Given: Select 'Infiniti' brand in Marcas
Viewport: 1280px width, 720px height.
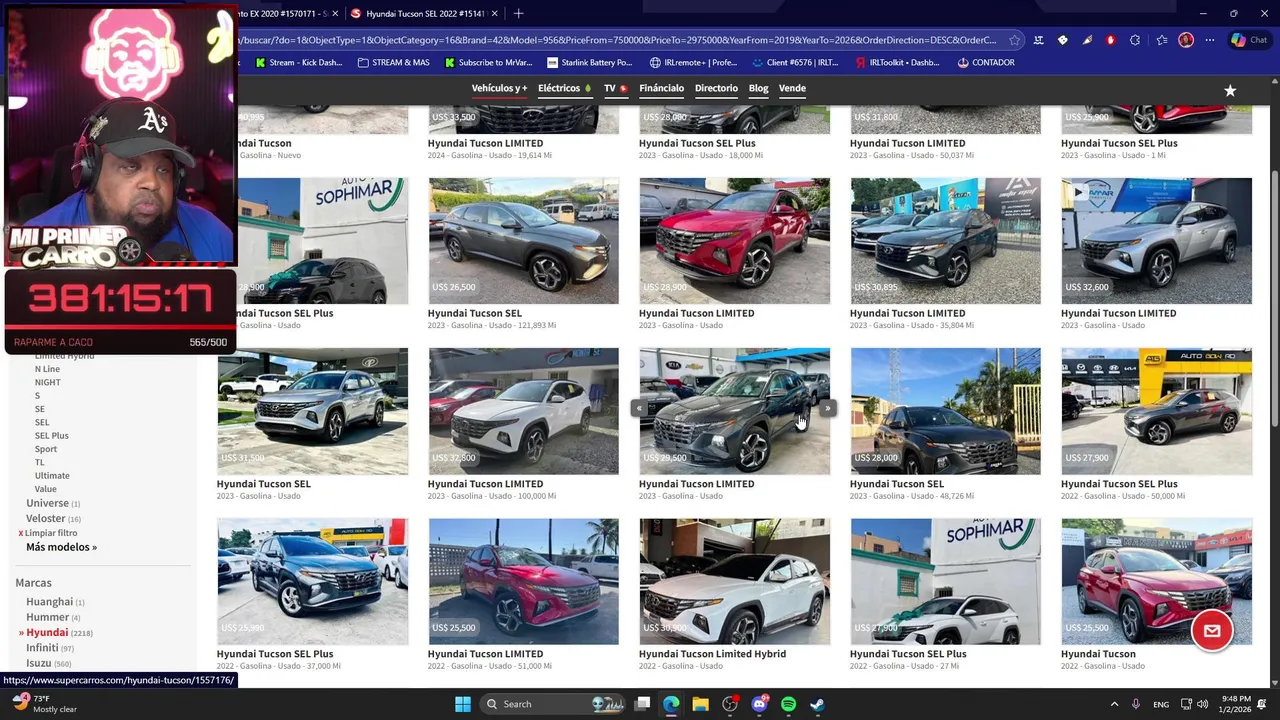Looking at the screenshot, I should [42, 648].
